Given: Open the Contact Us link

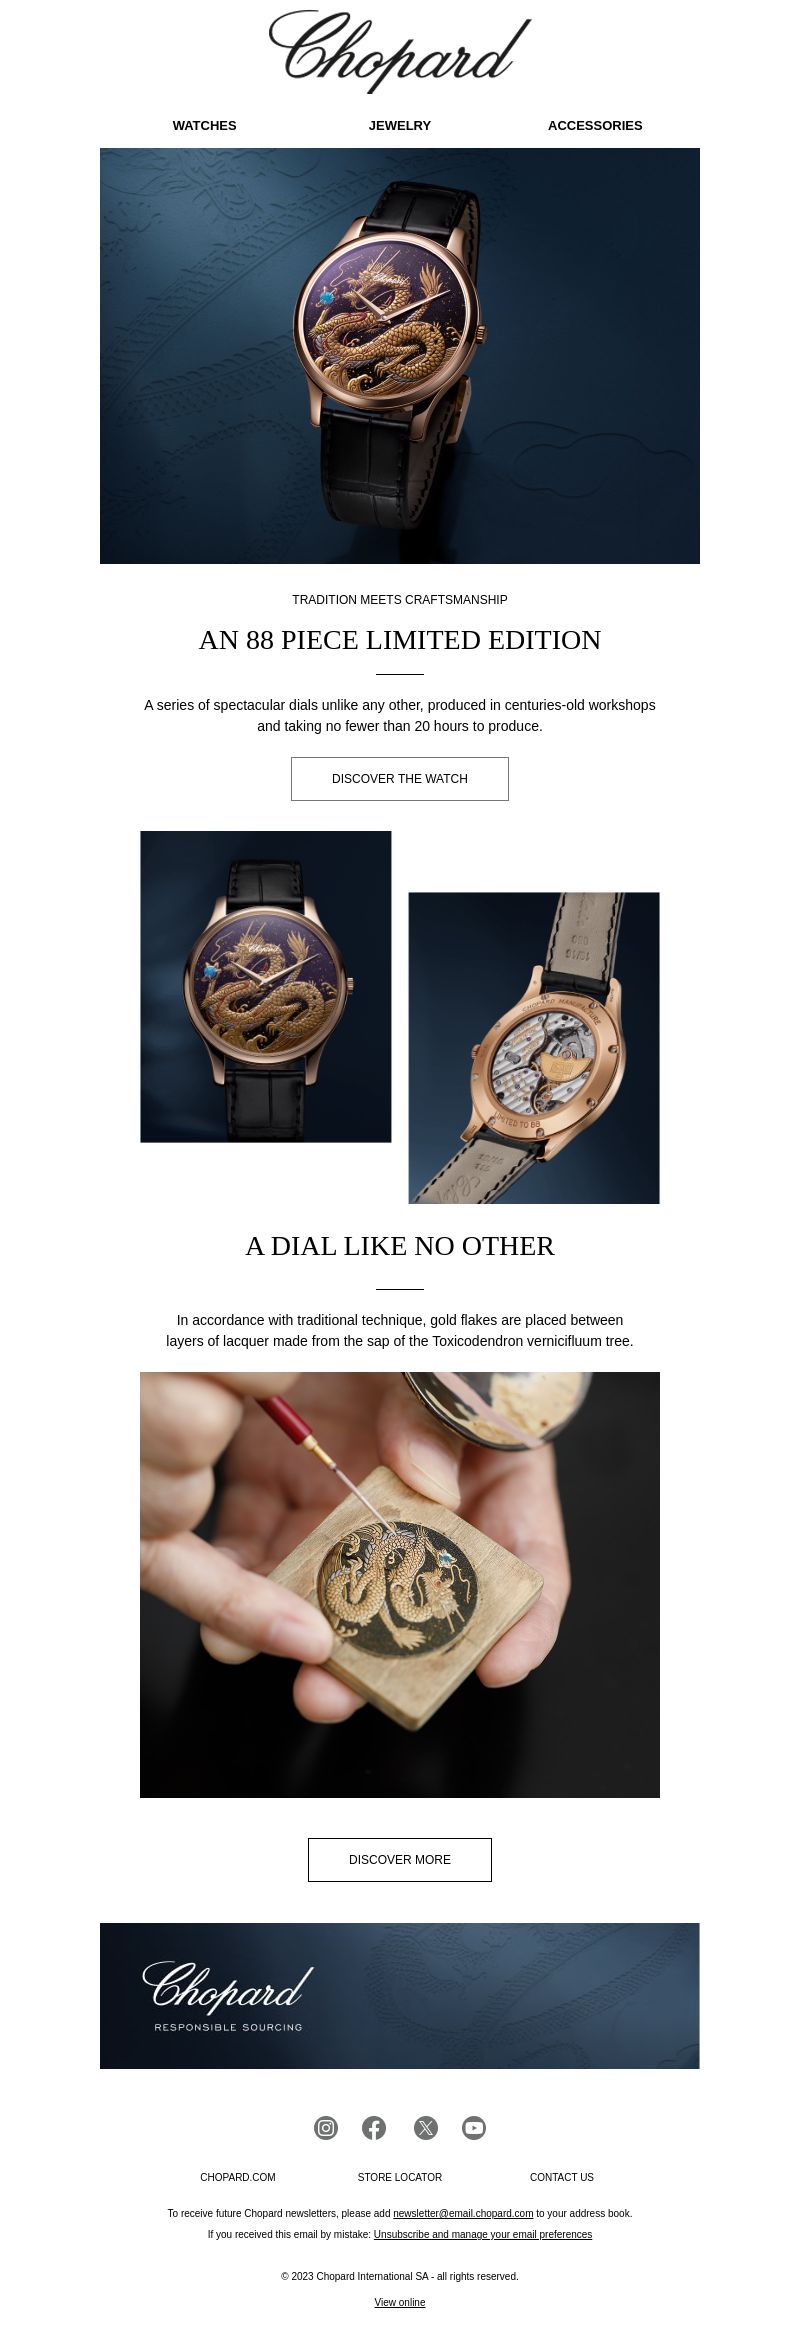Looking at the screenshot, I should pos(562,2177).
